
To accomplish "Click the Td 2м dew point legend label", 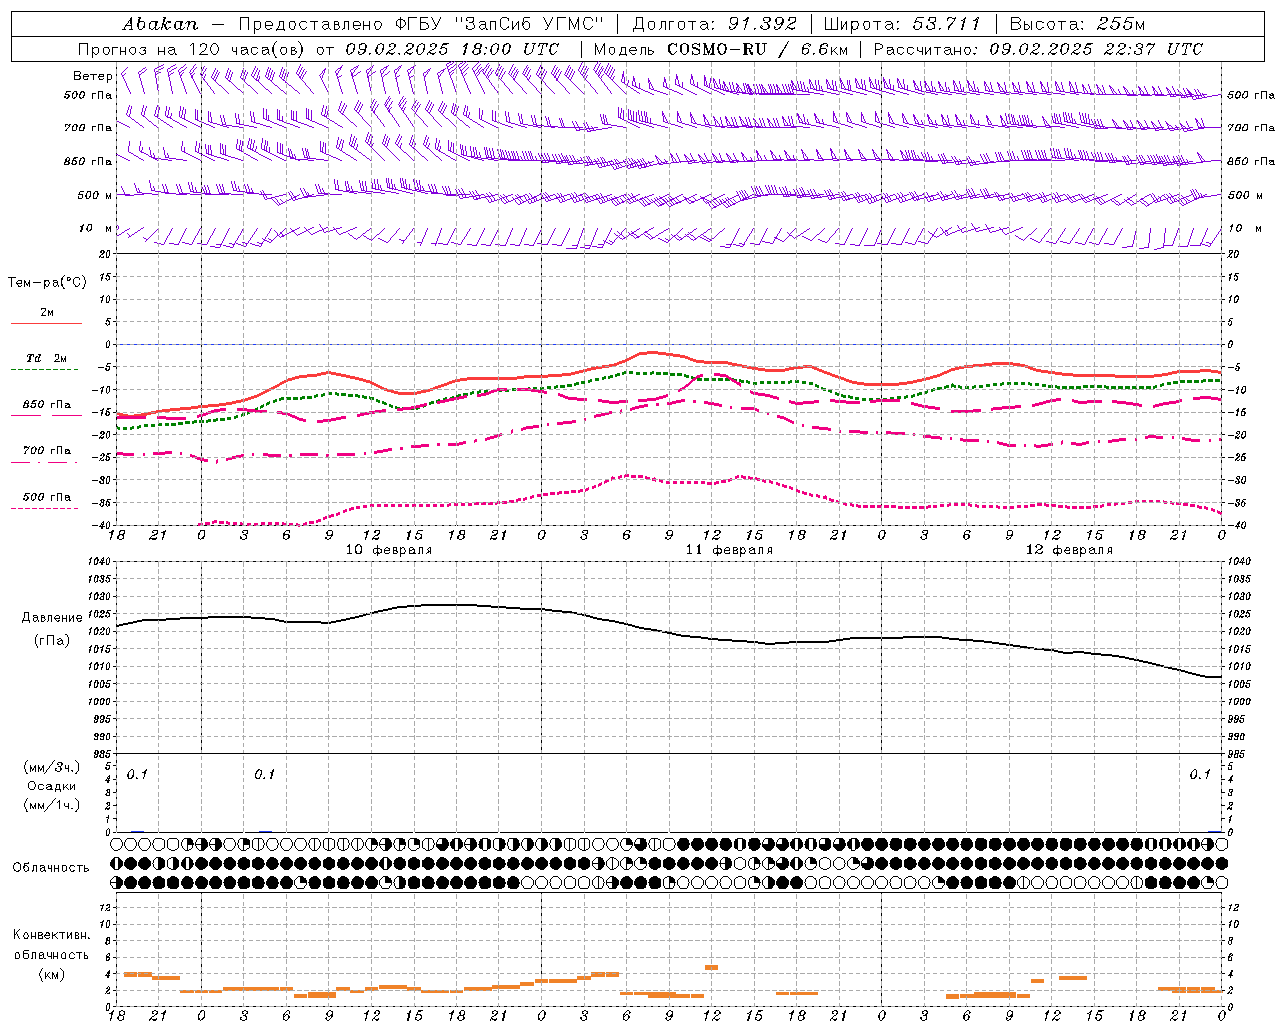I will (x=47, y=358).
